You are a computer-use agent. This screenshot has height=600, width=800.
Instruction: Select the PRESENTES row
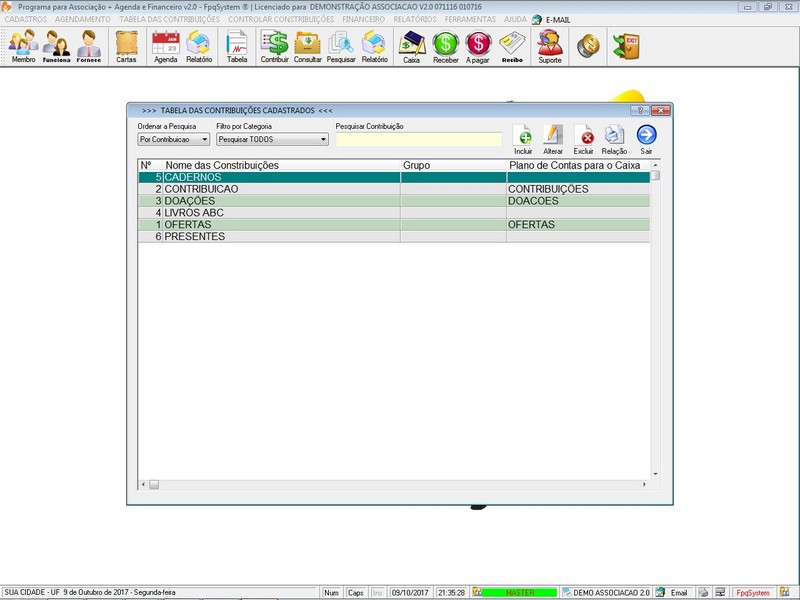[394, 236]
